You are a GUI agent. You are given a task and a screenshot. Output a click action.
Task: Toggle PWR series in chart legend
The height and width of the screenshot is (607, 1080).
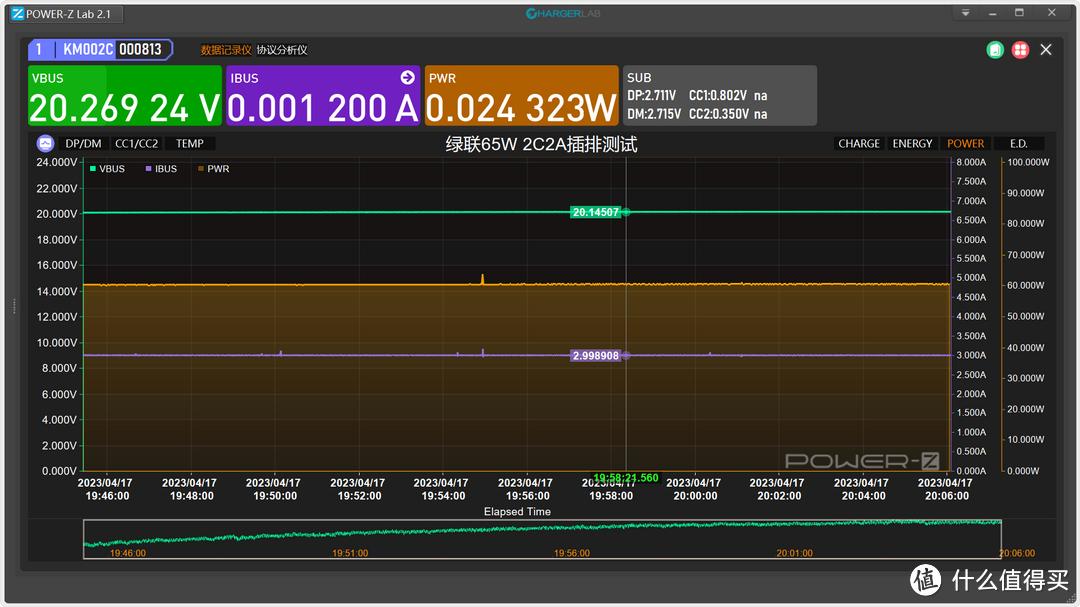(213, 169)
